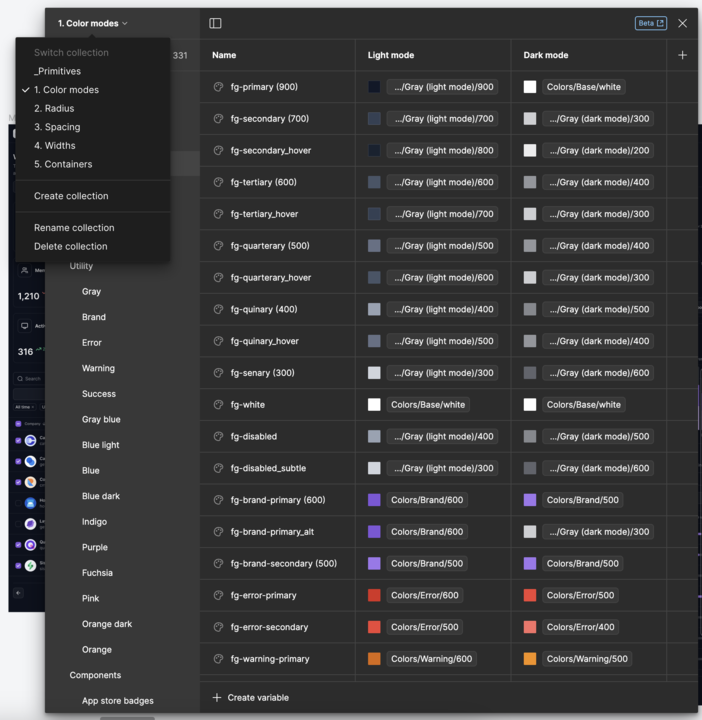The image size is (702, 720).
Task: Click the palette icon beside fg-primary (900)
Action: pos(219,87)
